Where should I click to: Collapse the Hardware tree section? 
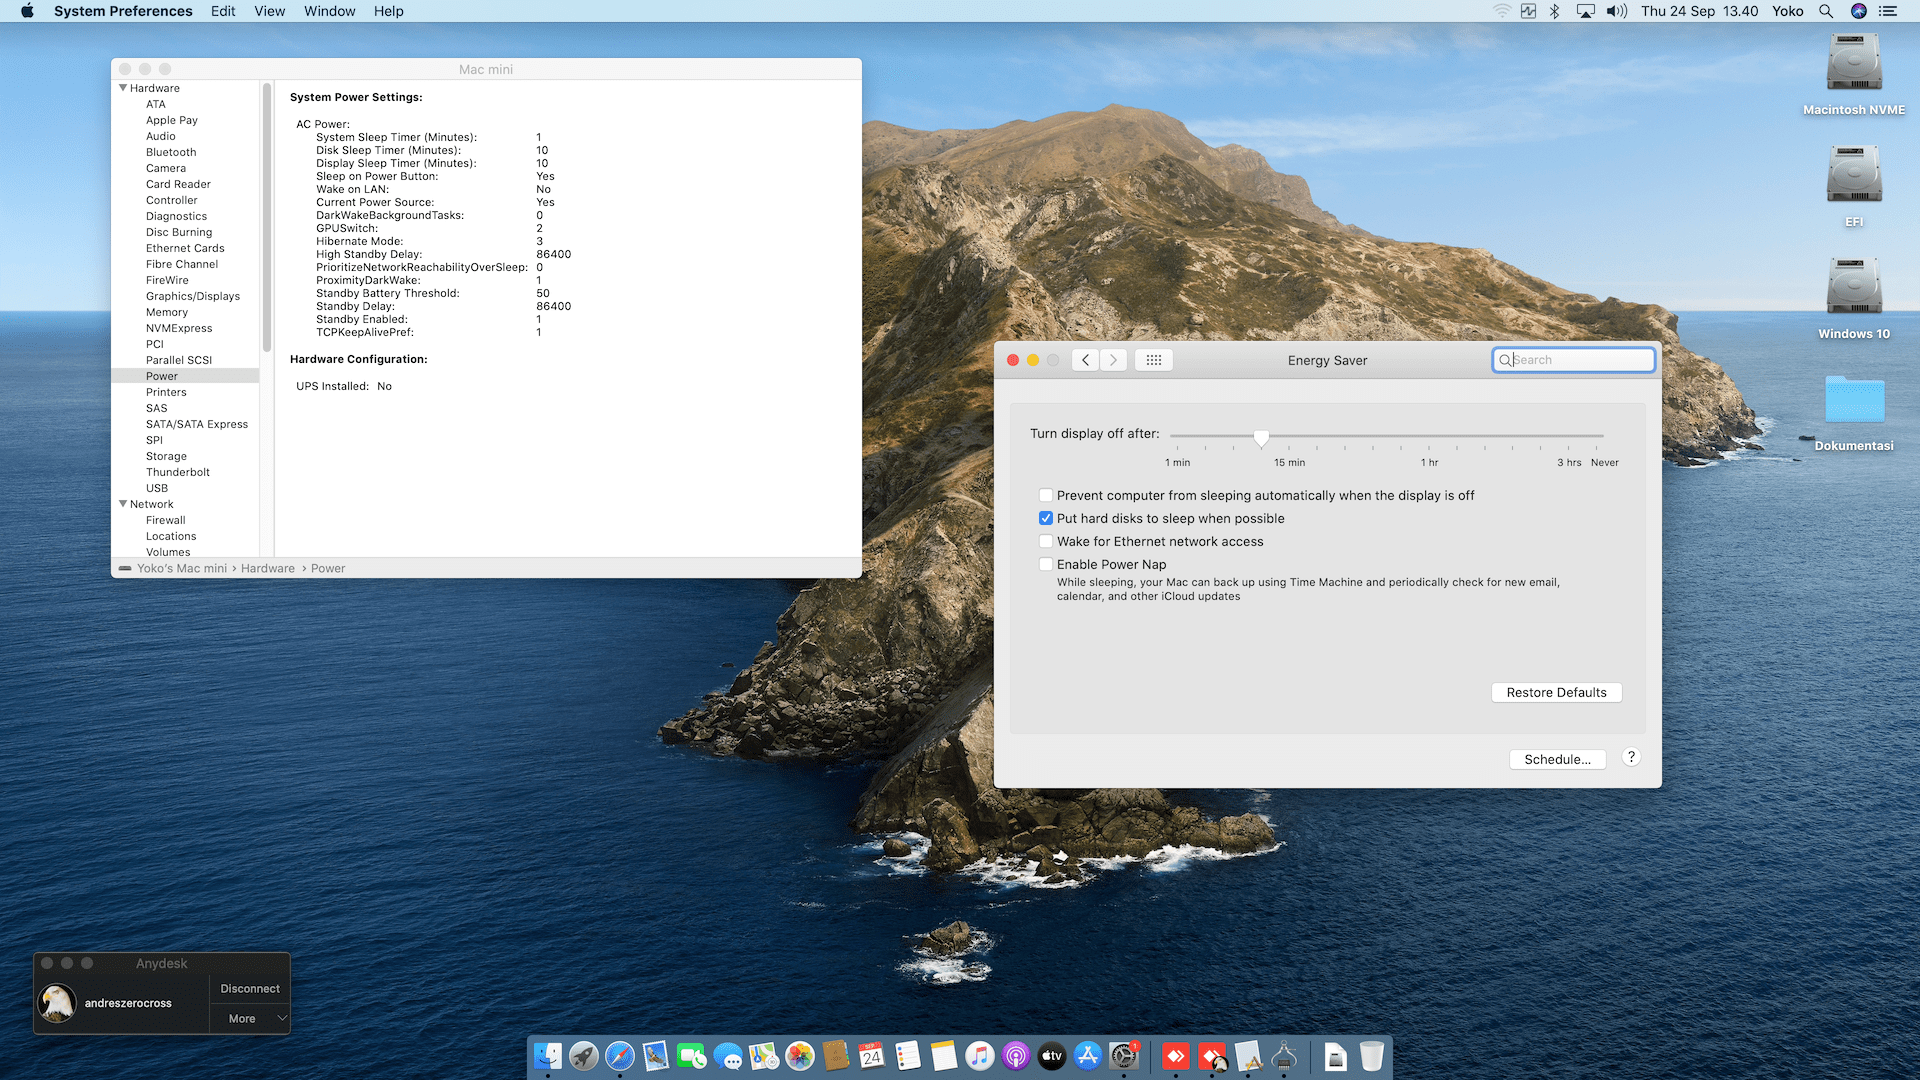tap(123, 88)
